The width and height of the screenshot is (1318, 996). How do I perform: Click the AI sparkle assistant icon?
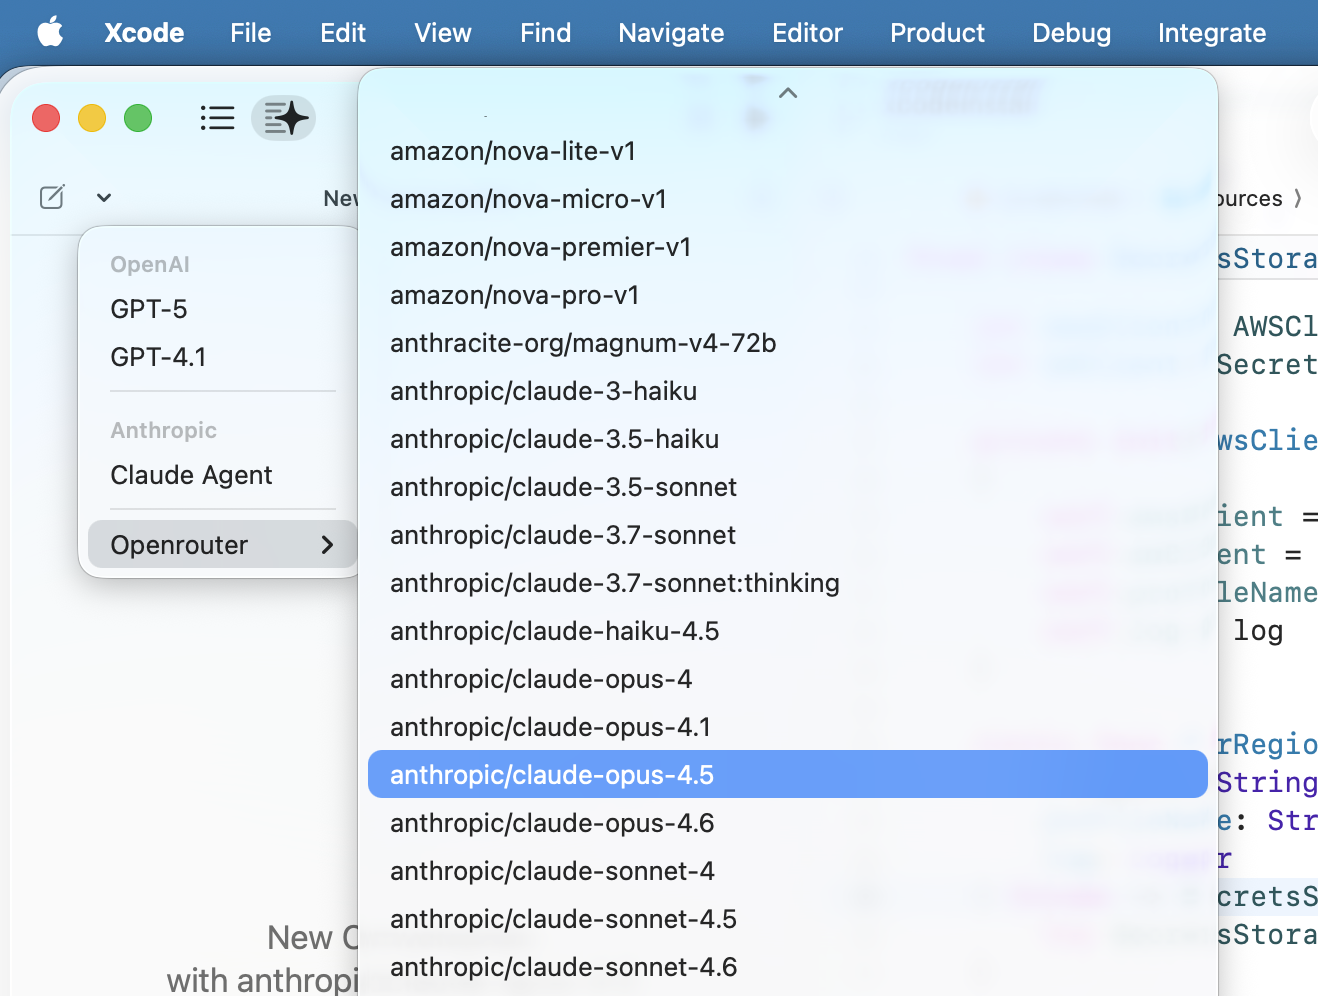[283, 118]
